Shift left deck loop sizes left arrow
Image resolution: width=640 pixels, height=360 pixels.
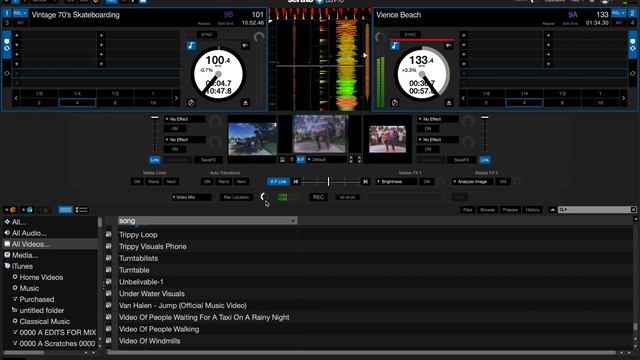pyautogui.click(x=16, y=98)
